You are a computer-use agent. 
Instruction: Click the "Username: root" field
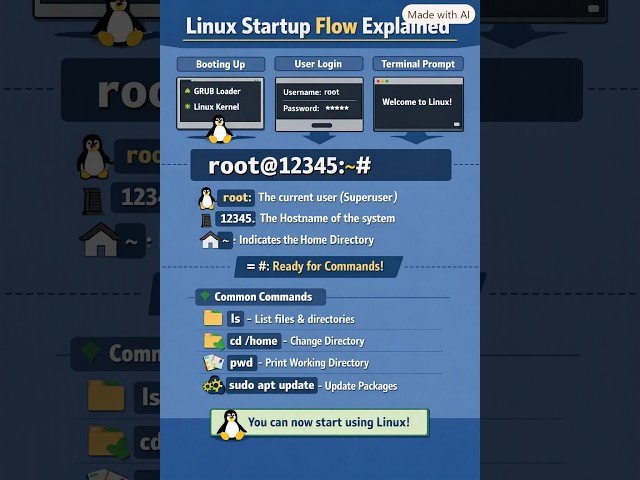[x=311, y=92]
